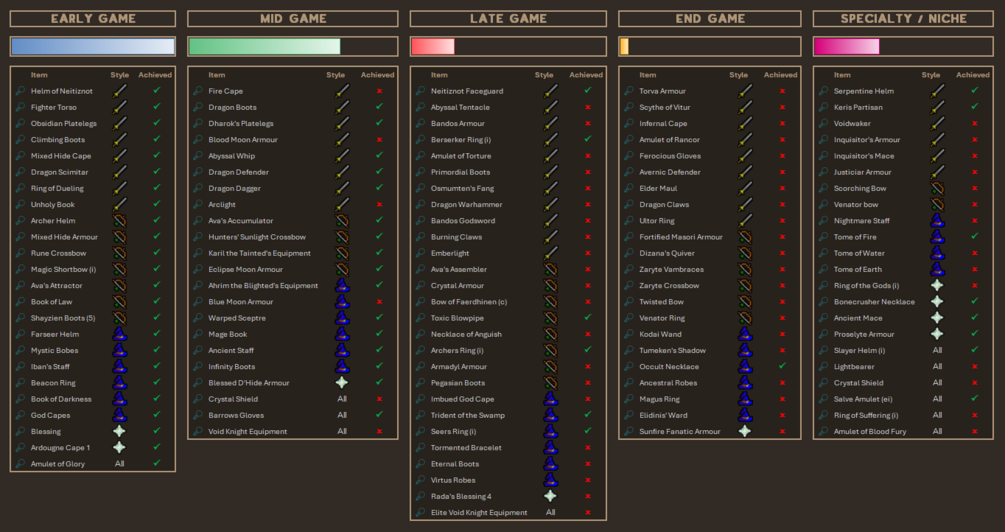Screen dimensions: 1005x532
Task: Click the Tumeken's Shadow item name
Action: coord(672,351)
